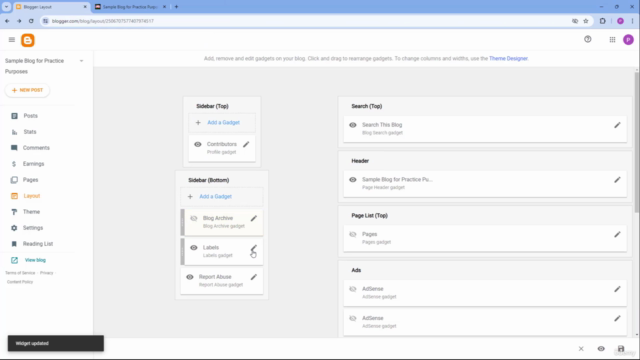
Task: Open Terms of Service link
Action: pos(20,273)
